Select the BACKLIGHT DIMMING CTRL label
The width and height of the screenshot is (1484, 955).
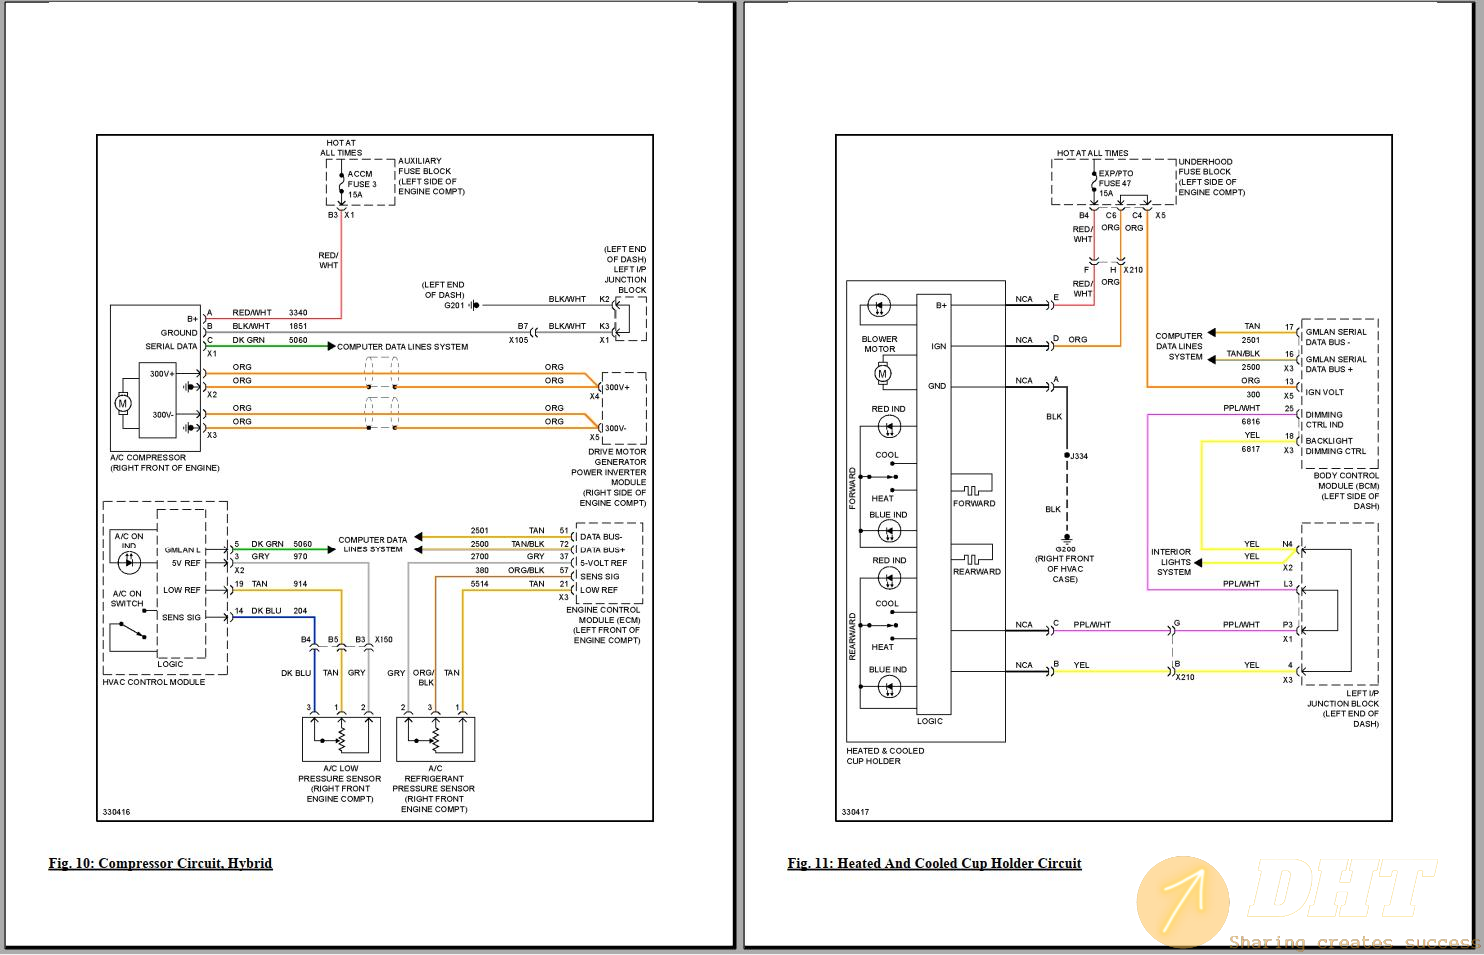[1335, 446]
